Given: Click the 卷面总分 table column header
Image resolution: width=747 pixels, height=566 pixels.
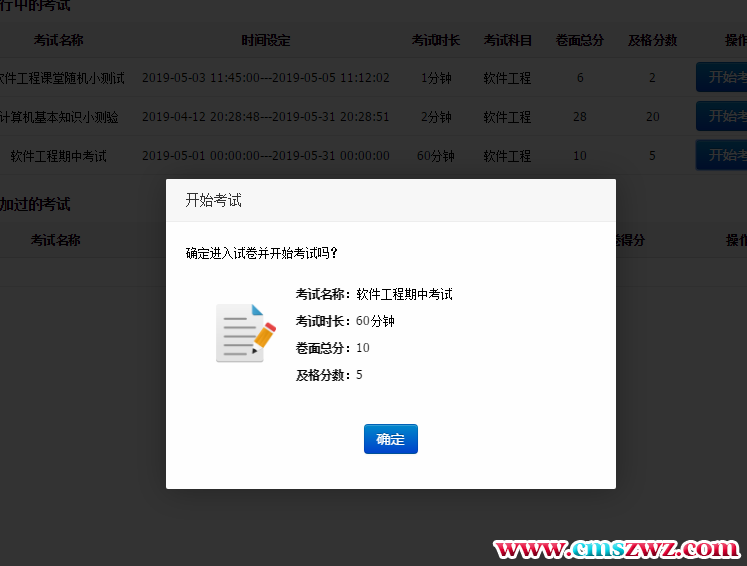Looking at the screenshot, I should [580, 40].
